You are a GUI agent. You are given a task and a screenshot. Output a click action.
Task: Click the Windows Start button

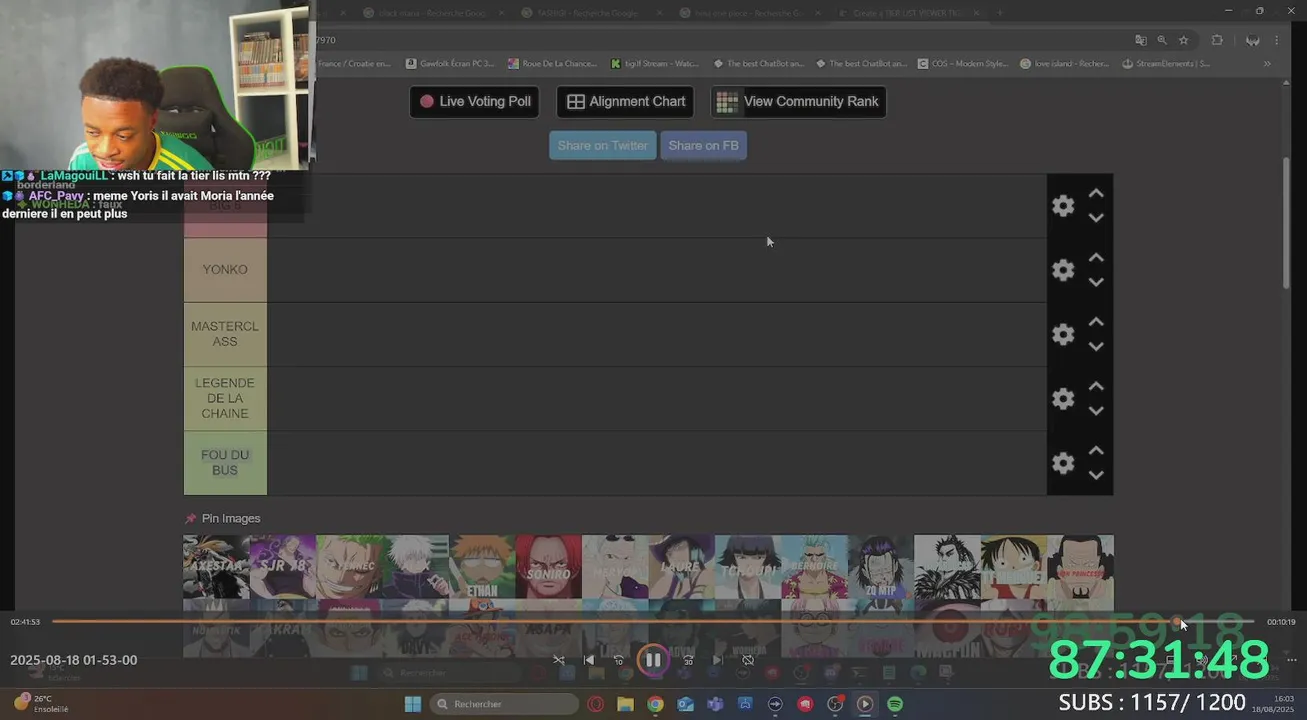click(x=412, y=704)
